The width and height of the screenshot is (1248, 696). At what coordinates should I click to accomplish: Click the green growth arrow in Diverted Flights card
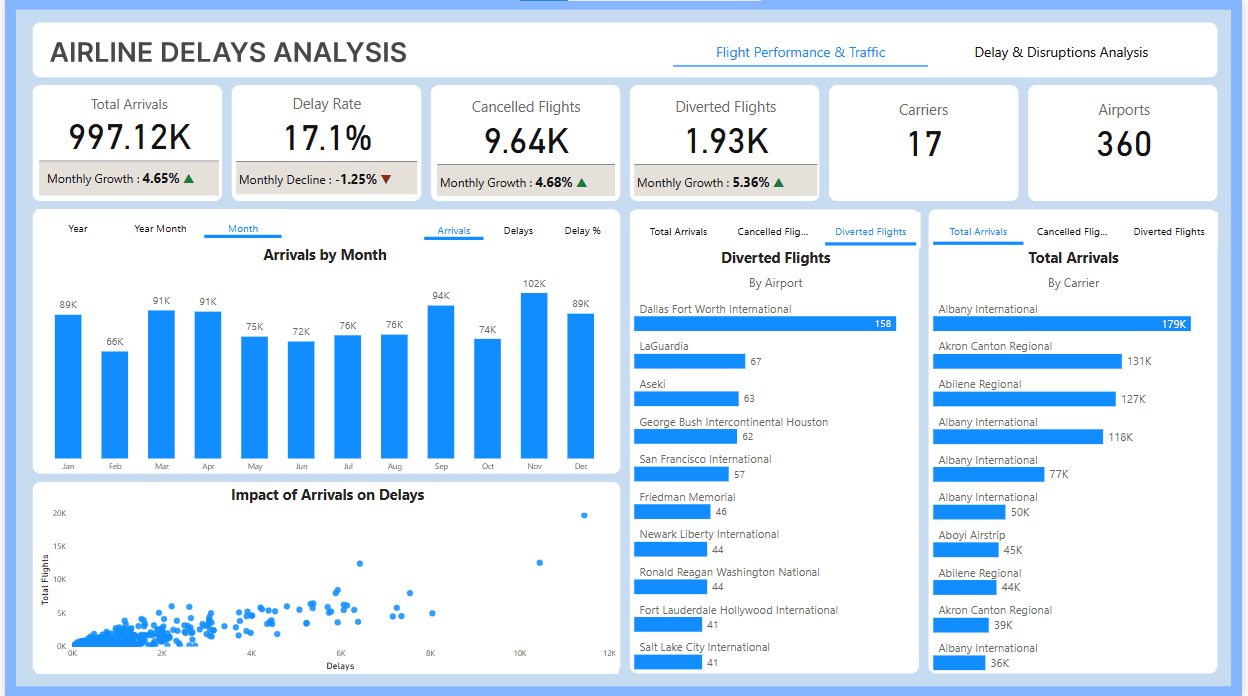pyautogui.click(x=778, y=183)
